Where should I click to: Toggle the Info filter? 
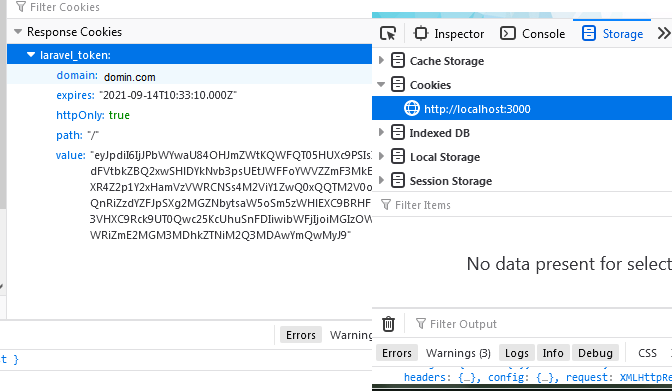click(553, 353)
